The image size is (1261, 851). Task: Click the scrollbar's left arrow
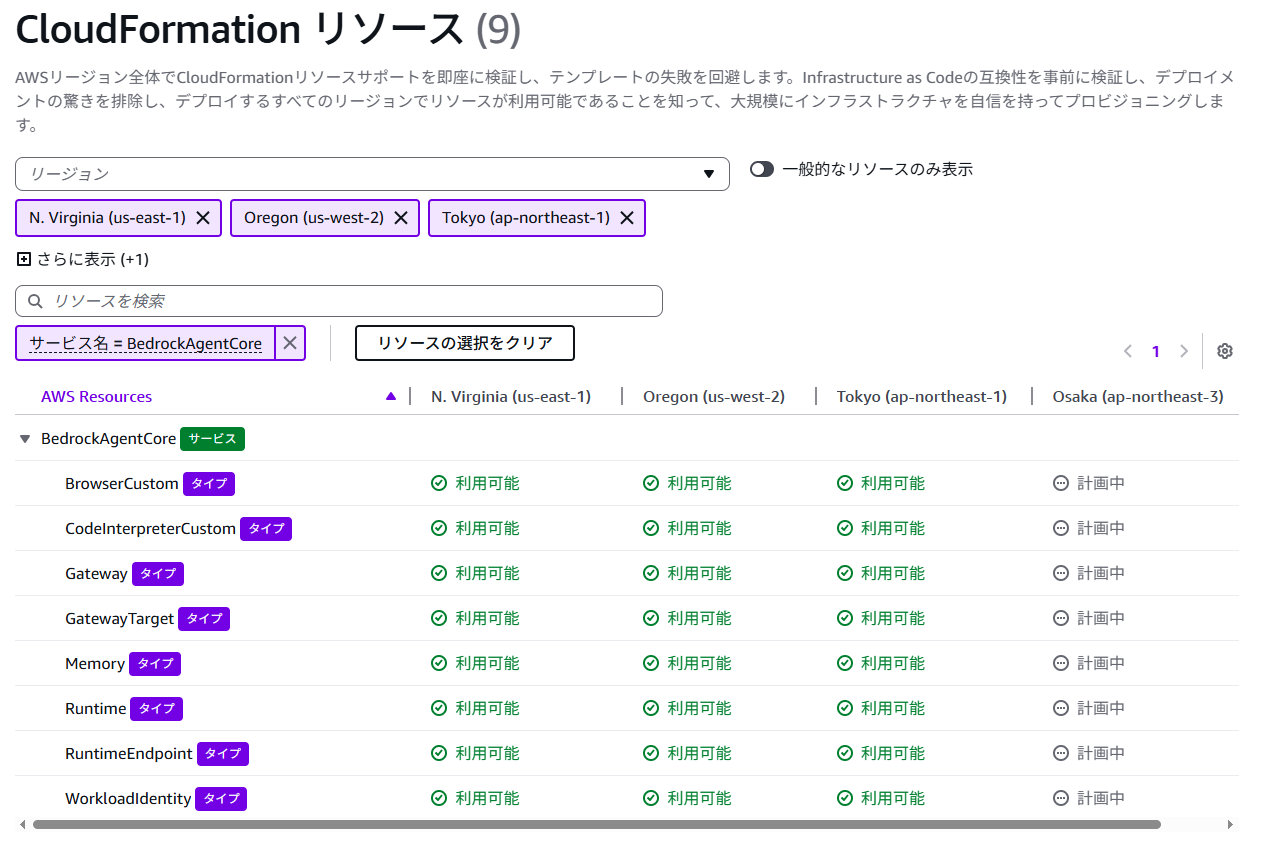(x=23, y=825)
